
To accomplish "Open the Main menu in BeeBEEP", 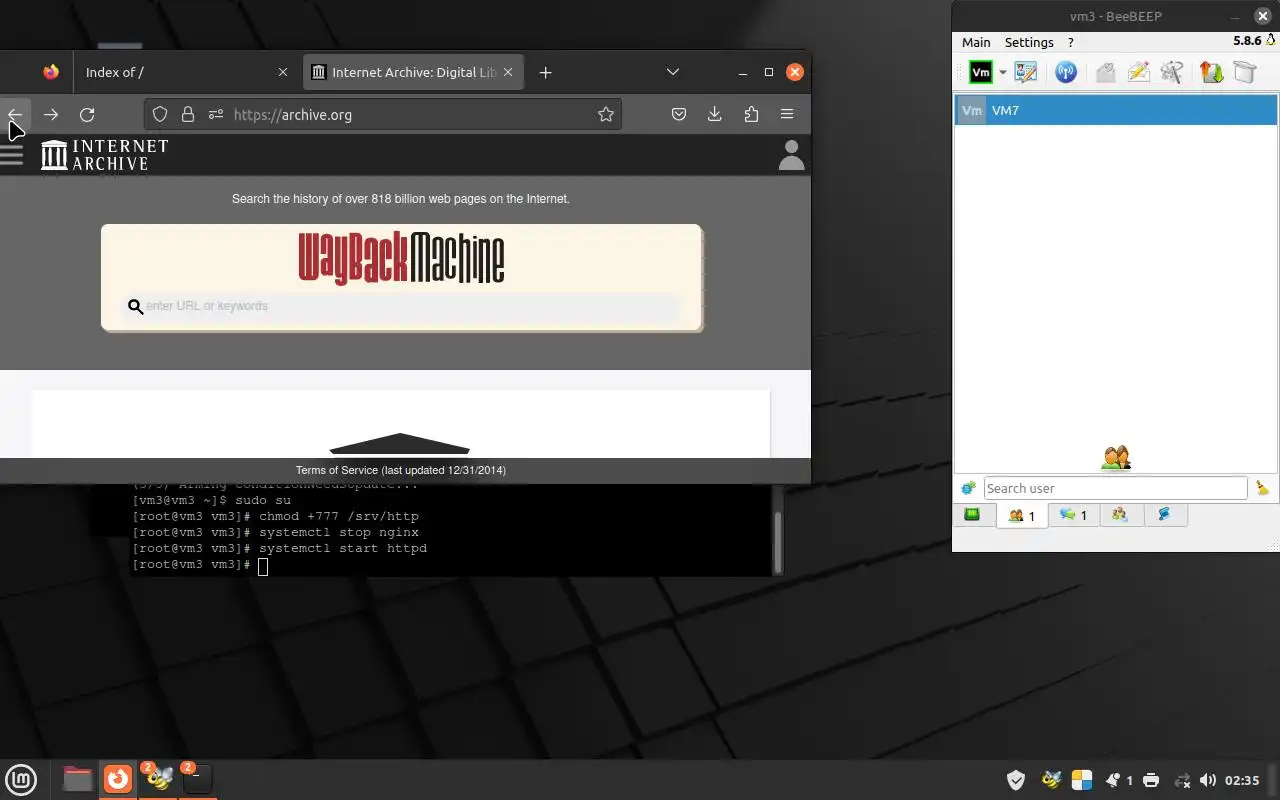I will click(x=976, y=42).
